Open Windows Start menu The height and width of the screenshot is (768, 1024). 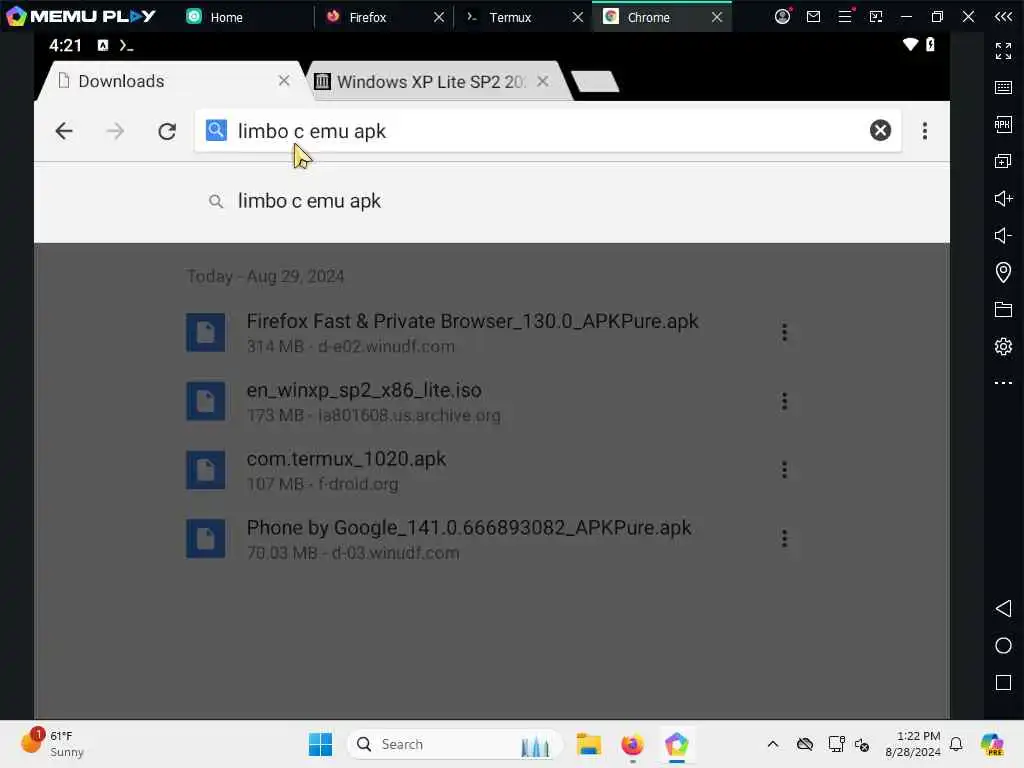pyautogui.click(x=320, y=744)
